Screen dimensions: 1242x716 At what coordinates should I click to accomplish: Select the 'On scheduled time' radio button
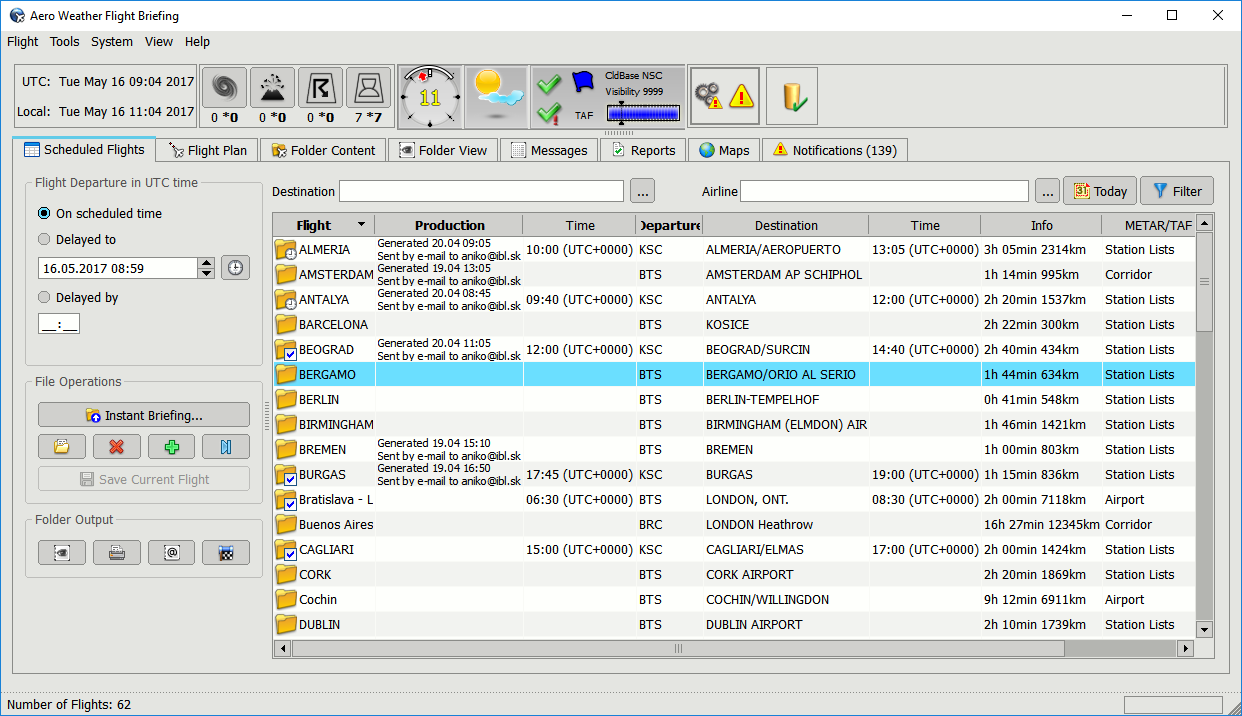tap(44, 214)
